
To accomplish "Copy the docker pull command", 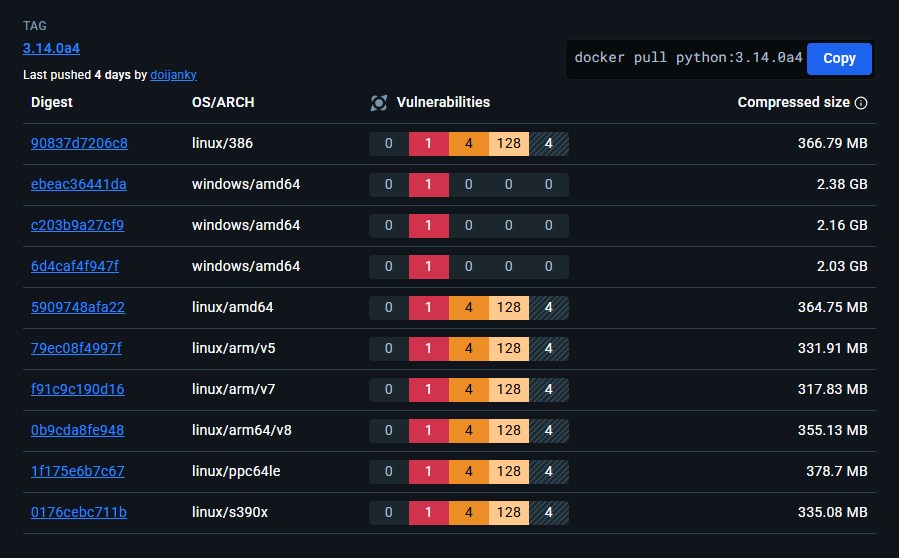I will [838, 59].
